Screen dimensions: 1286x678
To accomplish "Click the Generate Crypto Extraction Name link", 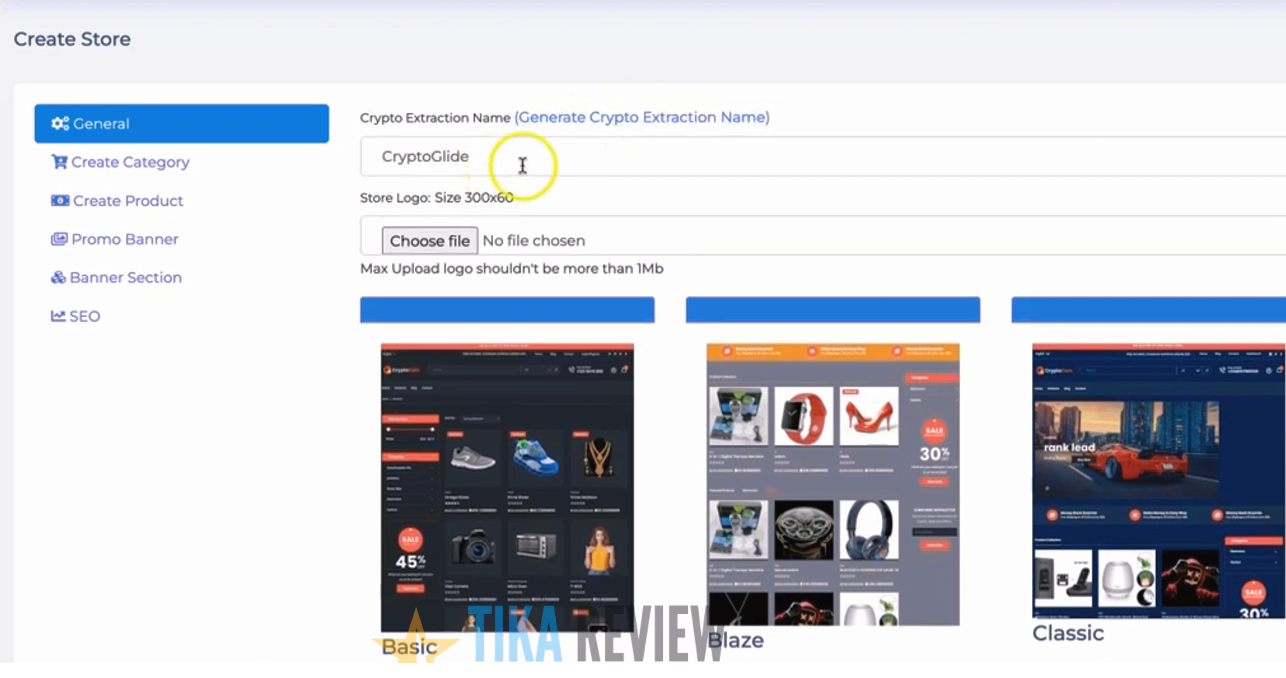I will (x=642, y=117).
